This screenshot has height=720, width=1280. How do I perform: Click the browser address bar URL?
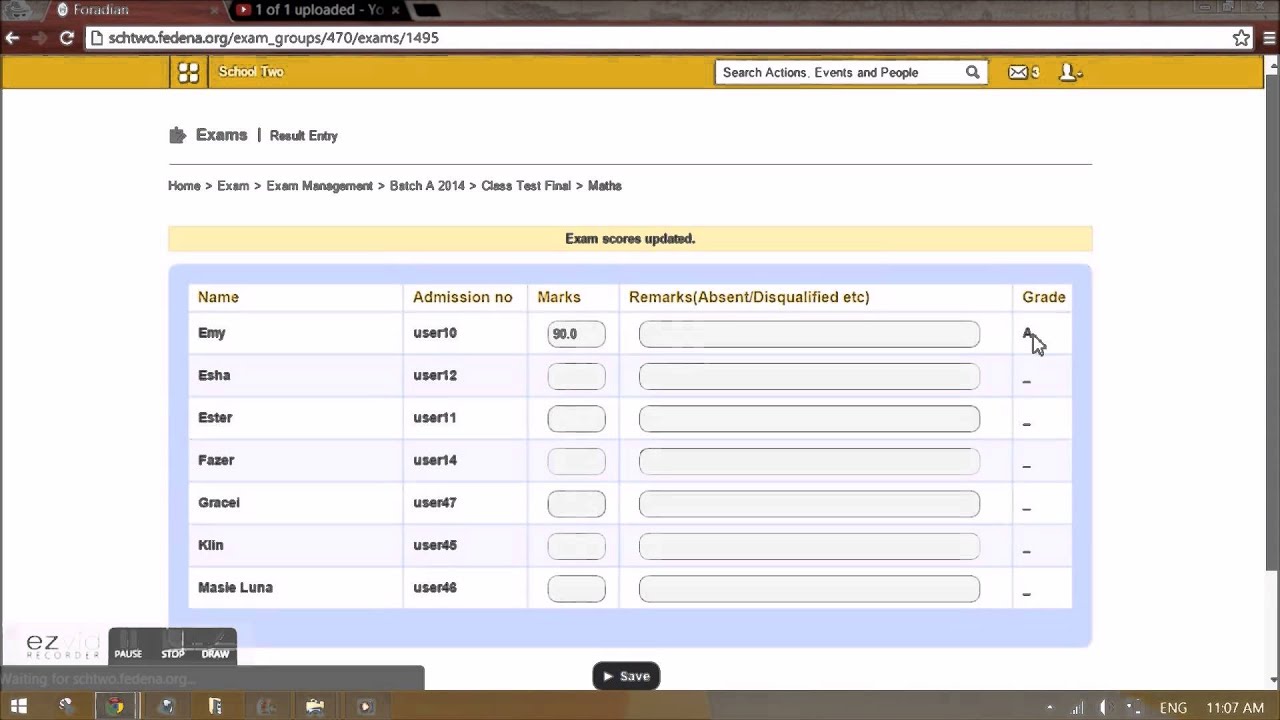tap(274, 38)
